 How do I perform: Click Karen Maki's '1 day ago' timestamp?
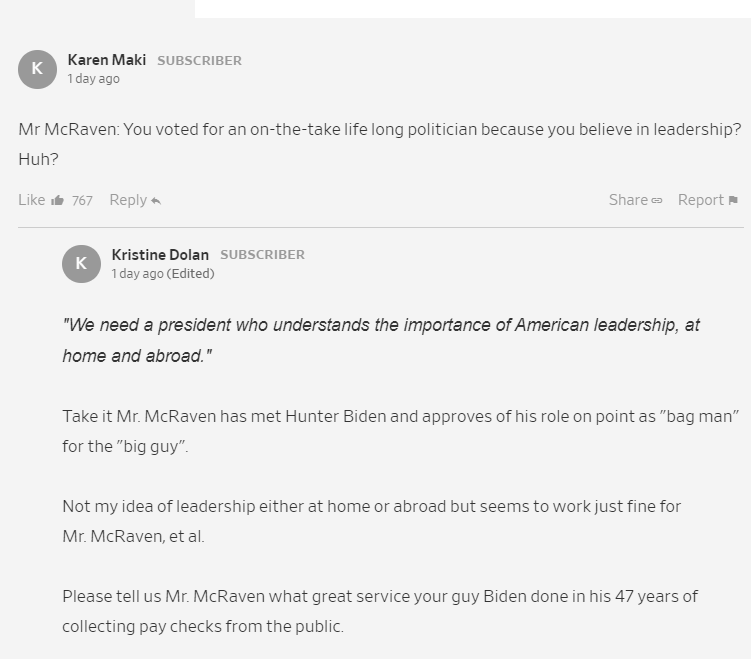pyautogui.click(x=93, y=79)
